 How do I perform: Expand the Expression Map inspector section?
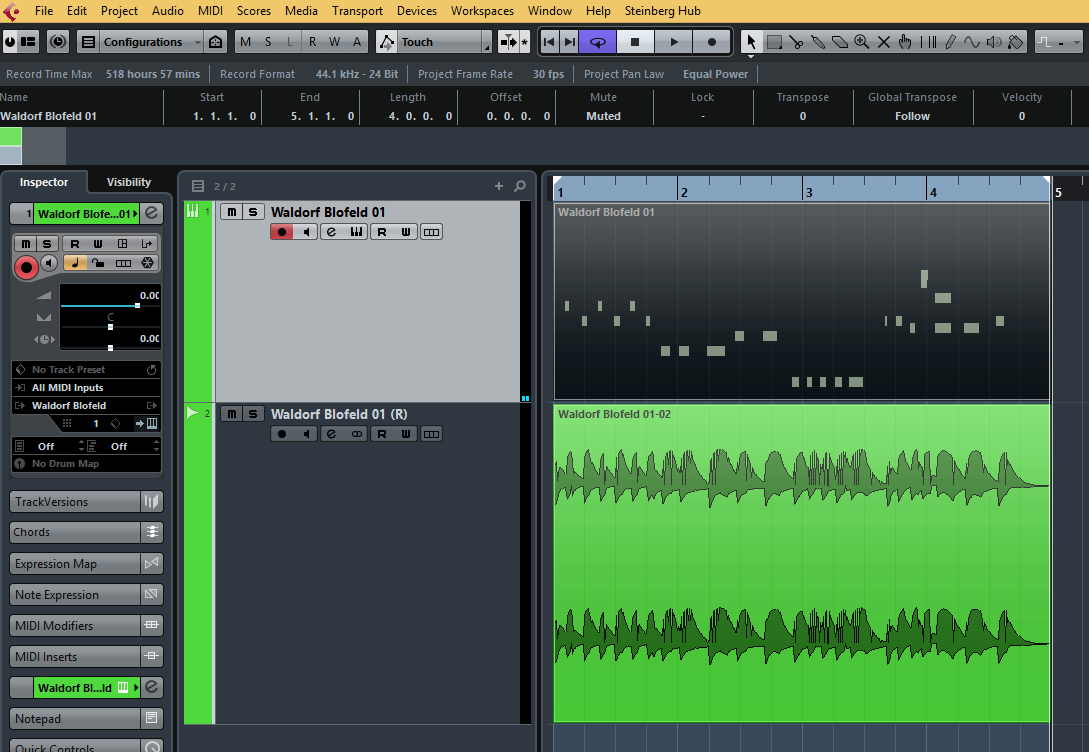pos(75,563)
